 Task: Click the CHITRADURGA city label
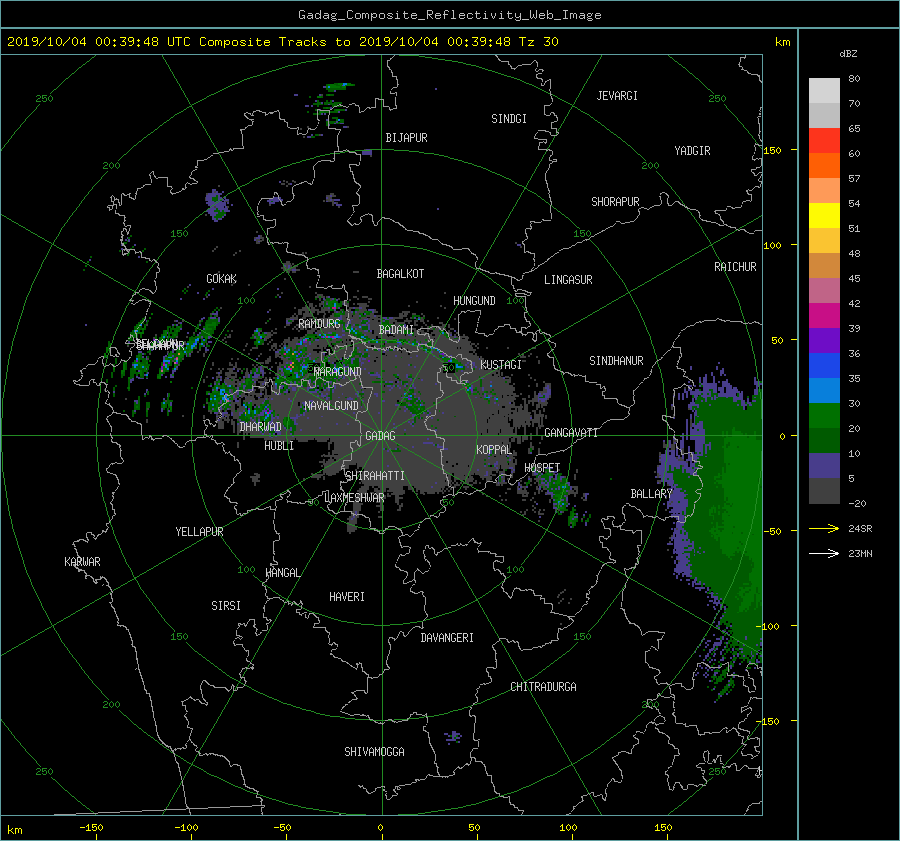click(544, 687)
